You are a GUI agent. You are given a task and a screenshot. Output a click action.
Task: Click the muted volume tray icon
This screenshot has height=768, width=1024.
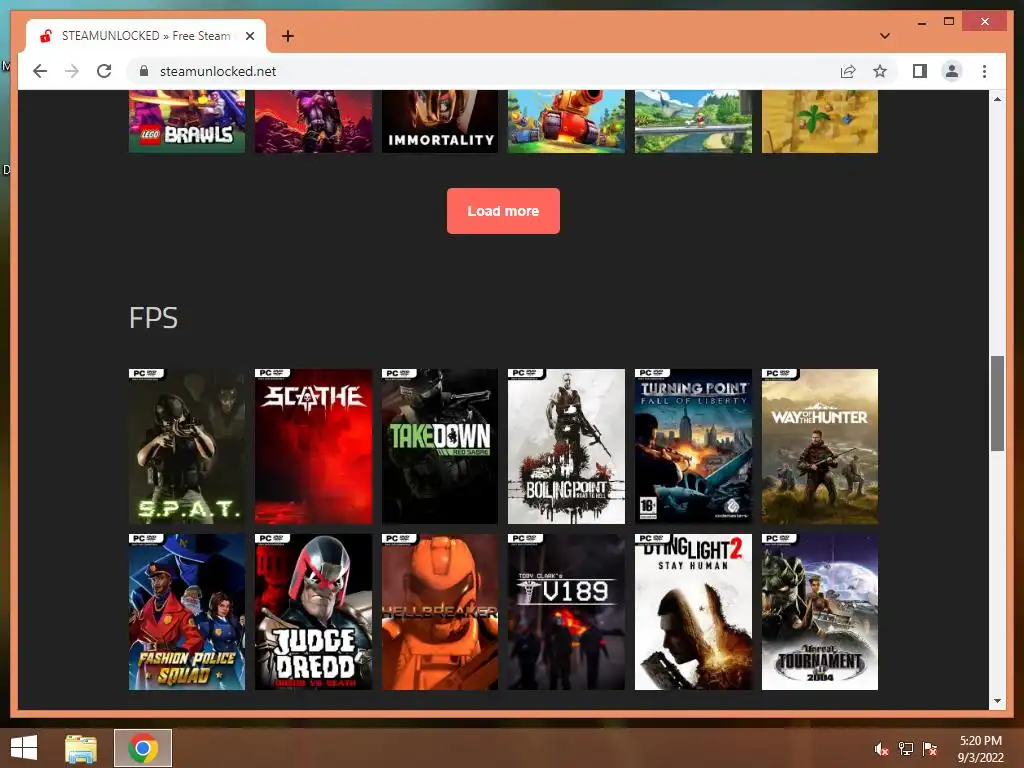881,749
